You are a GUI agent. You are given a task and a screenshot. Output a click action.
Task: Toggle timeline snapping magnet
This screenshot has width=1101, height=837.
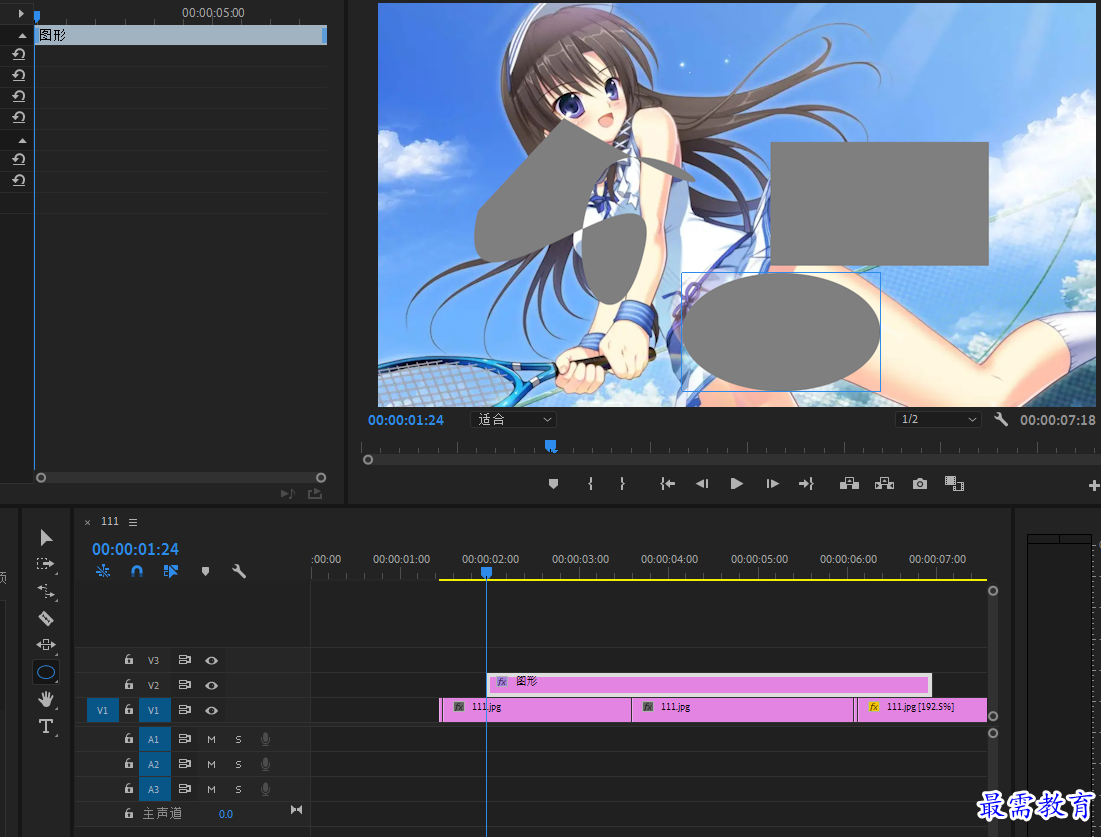click(137, 572)
